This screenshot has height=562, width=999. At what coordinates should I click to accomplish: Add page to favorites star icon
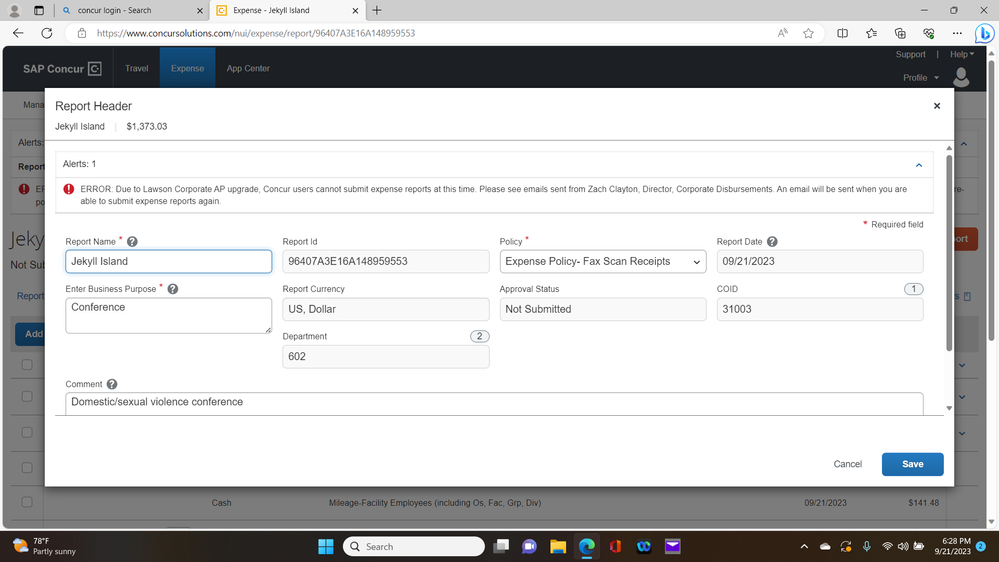[808, 33]
